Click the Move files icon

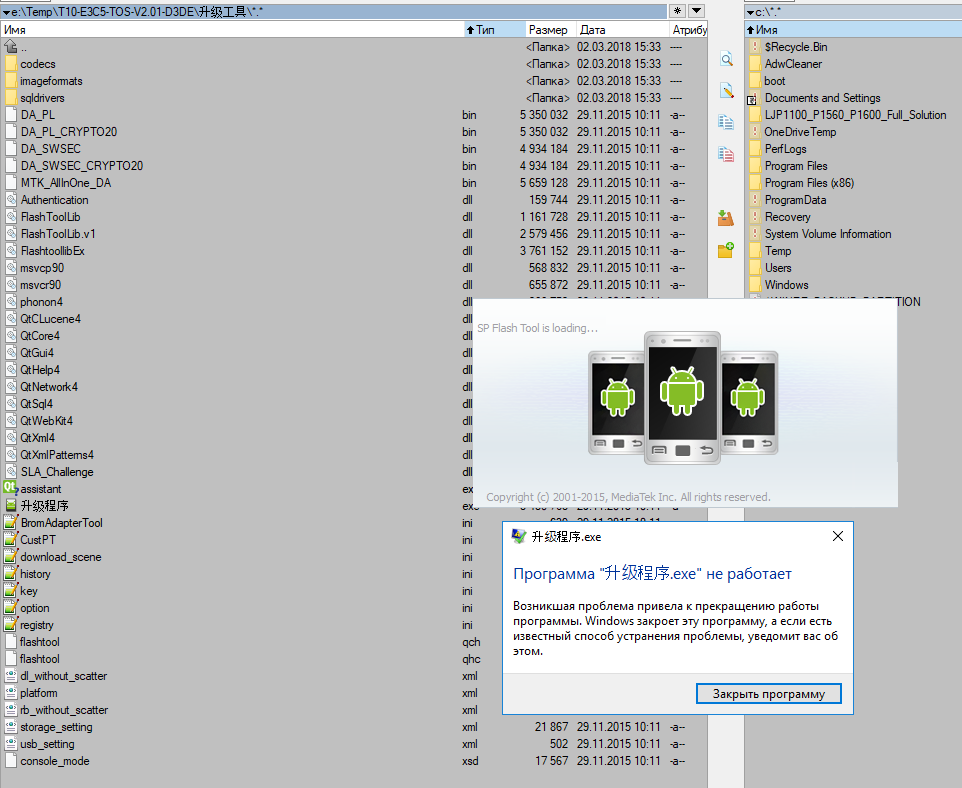pyautogui.click(x=727, y=153)
